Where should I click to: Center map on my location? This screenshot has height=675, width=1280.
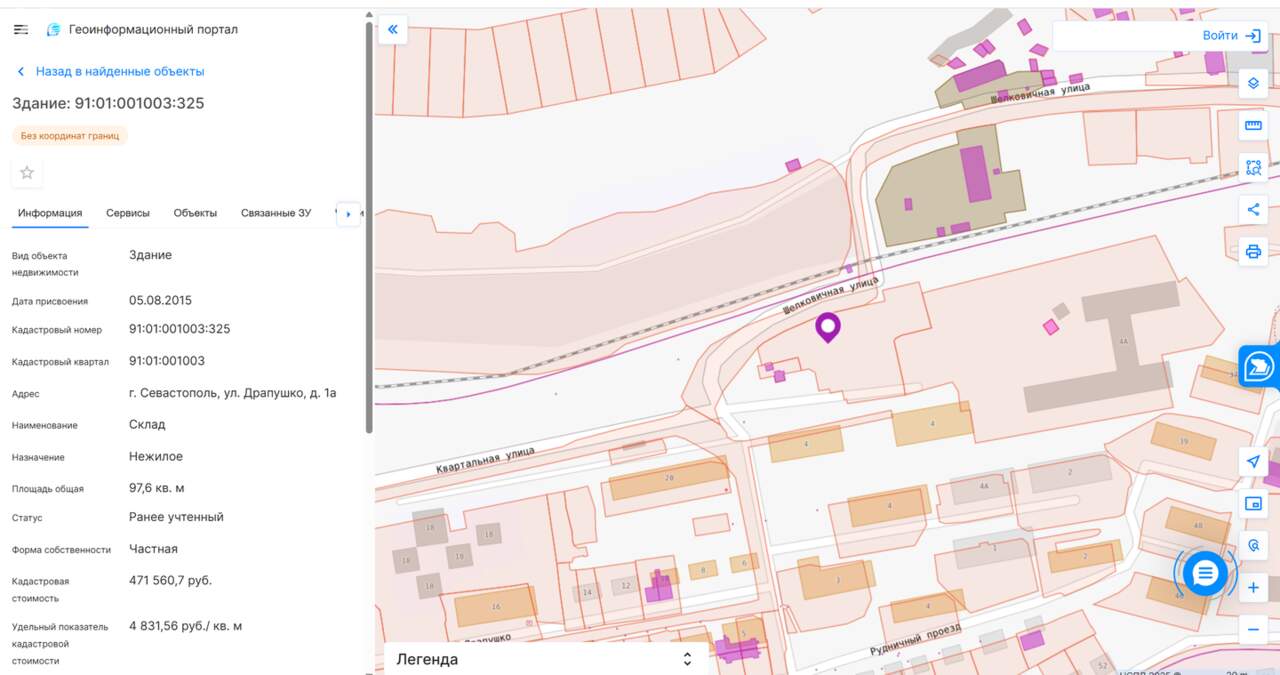click(1253, 461)
